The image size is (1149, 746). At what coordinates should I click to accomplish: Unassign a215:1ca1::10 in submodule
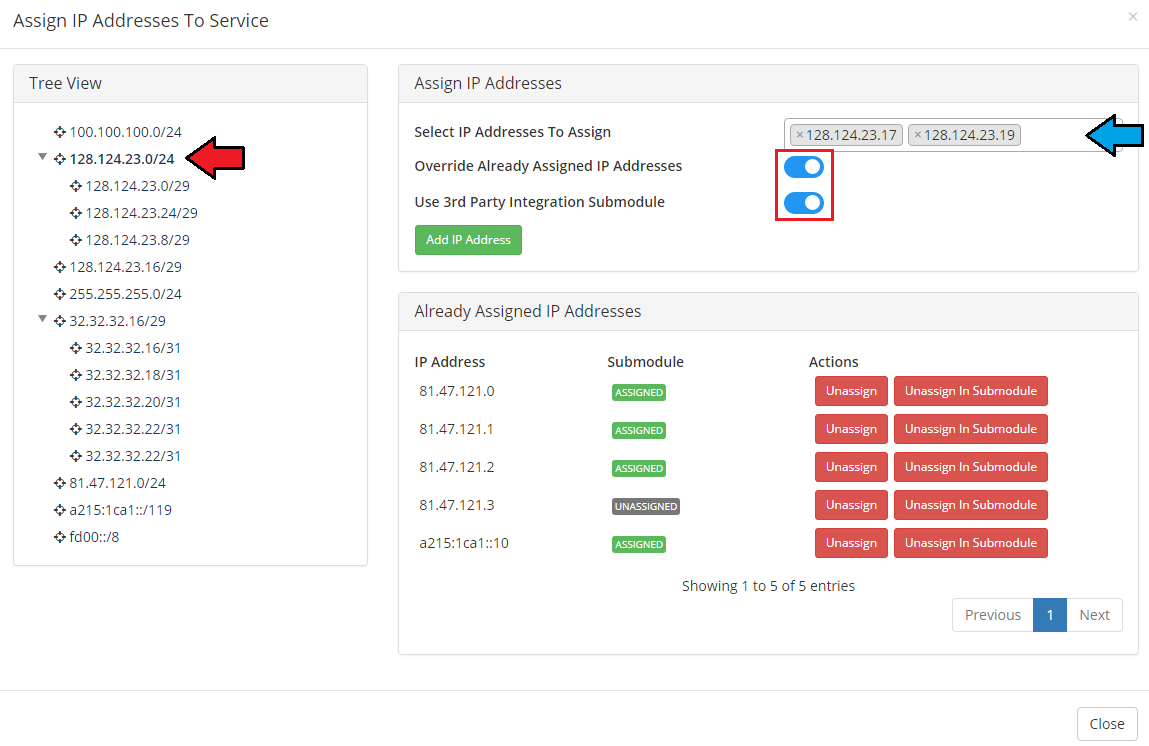click(970, 543)
